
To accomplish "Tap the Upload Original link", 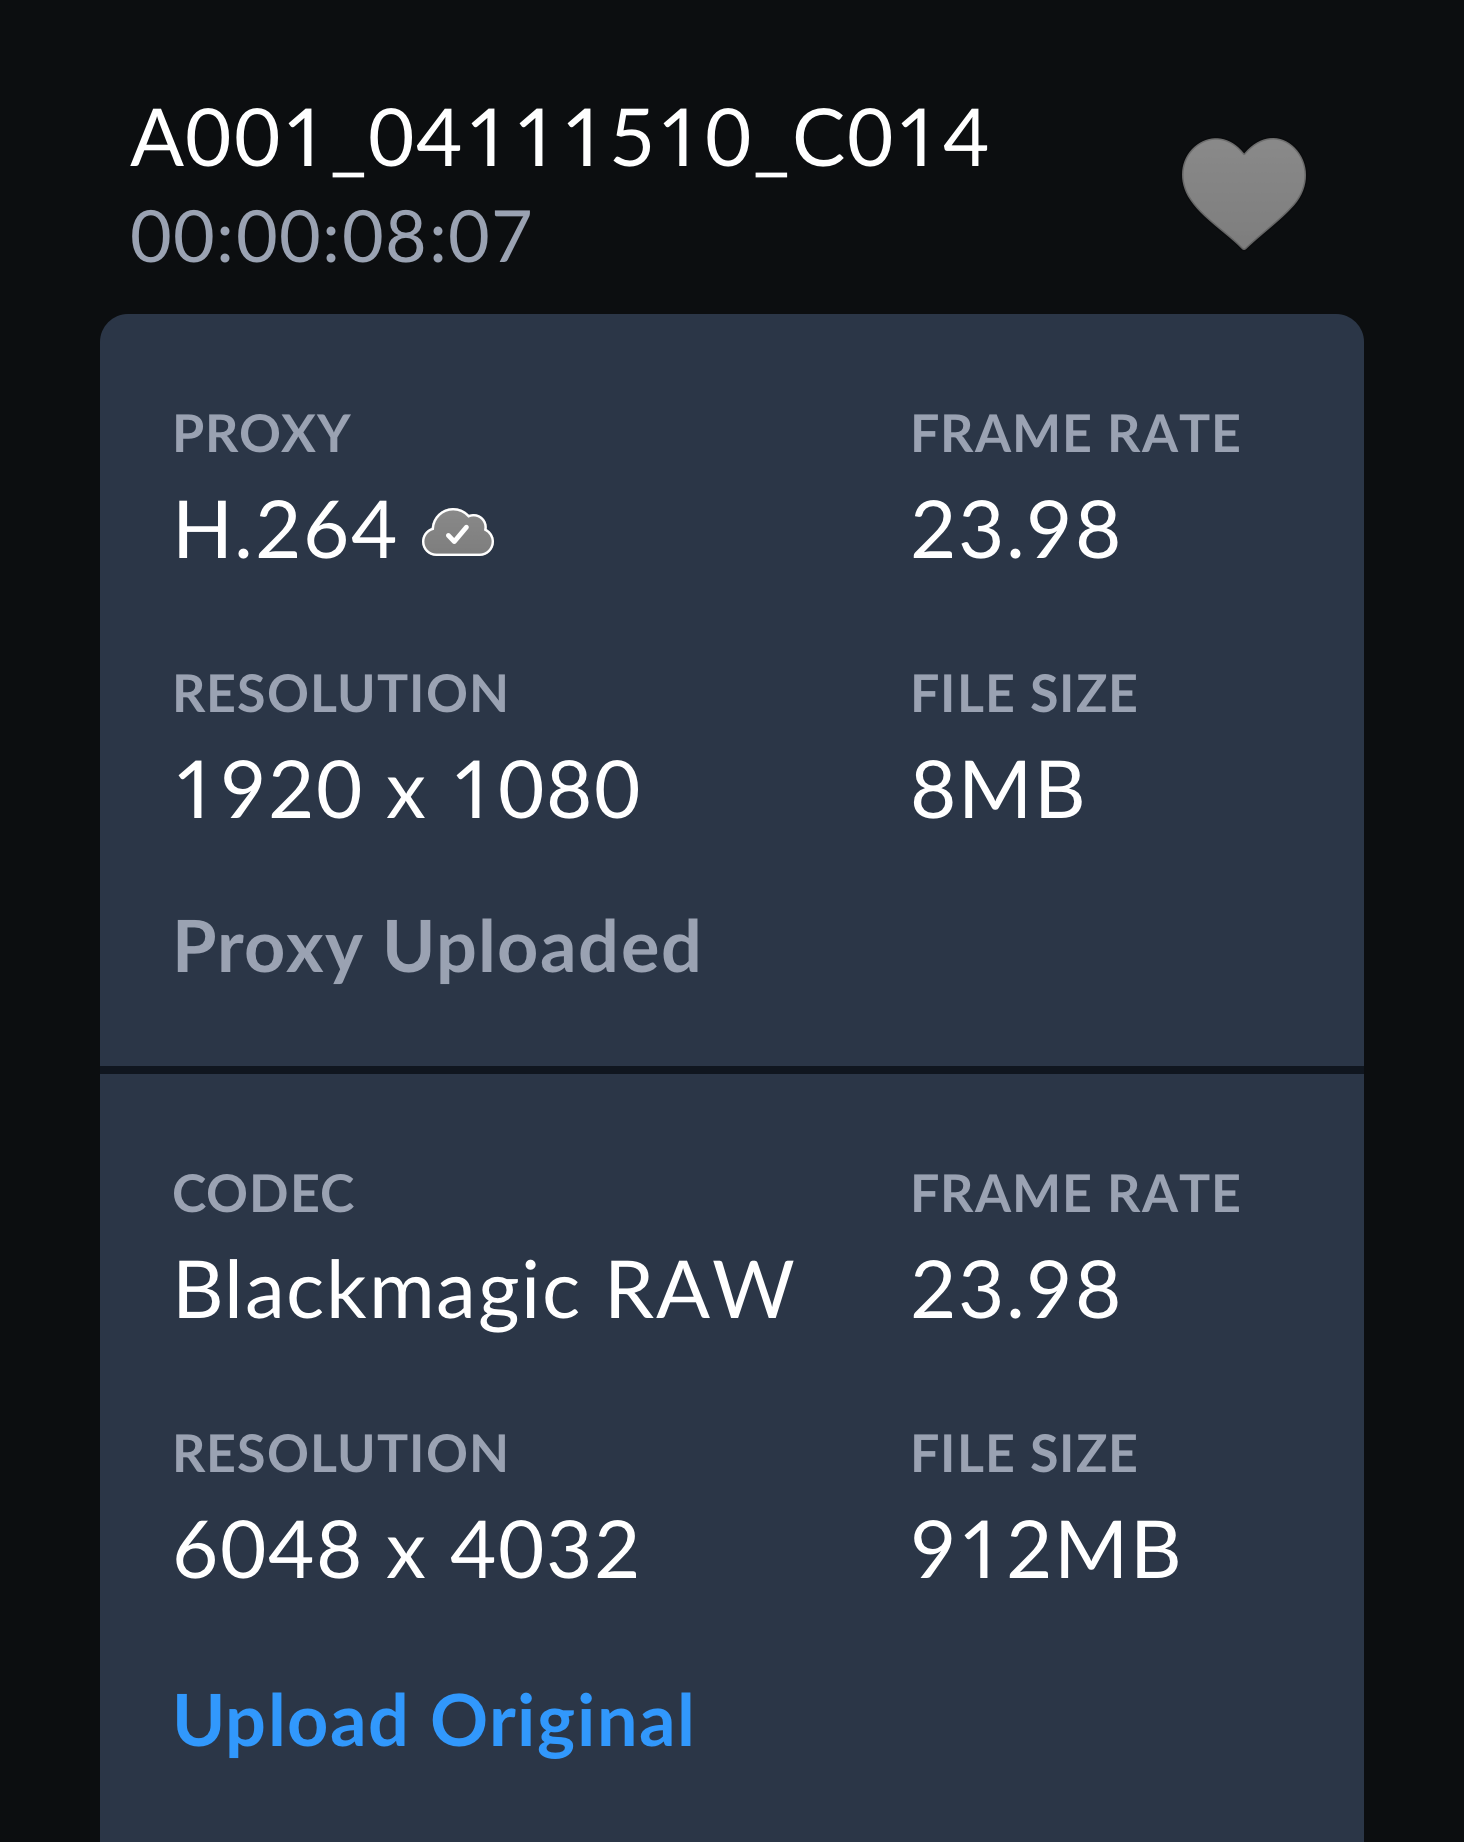I will [434, 1721].
